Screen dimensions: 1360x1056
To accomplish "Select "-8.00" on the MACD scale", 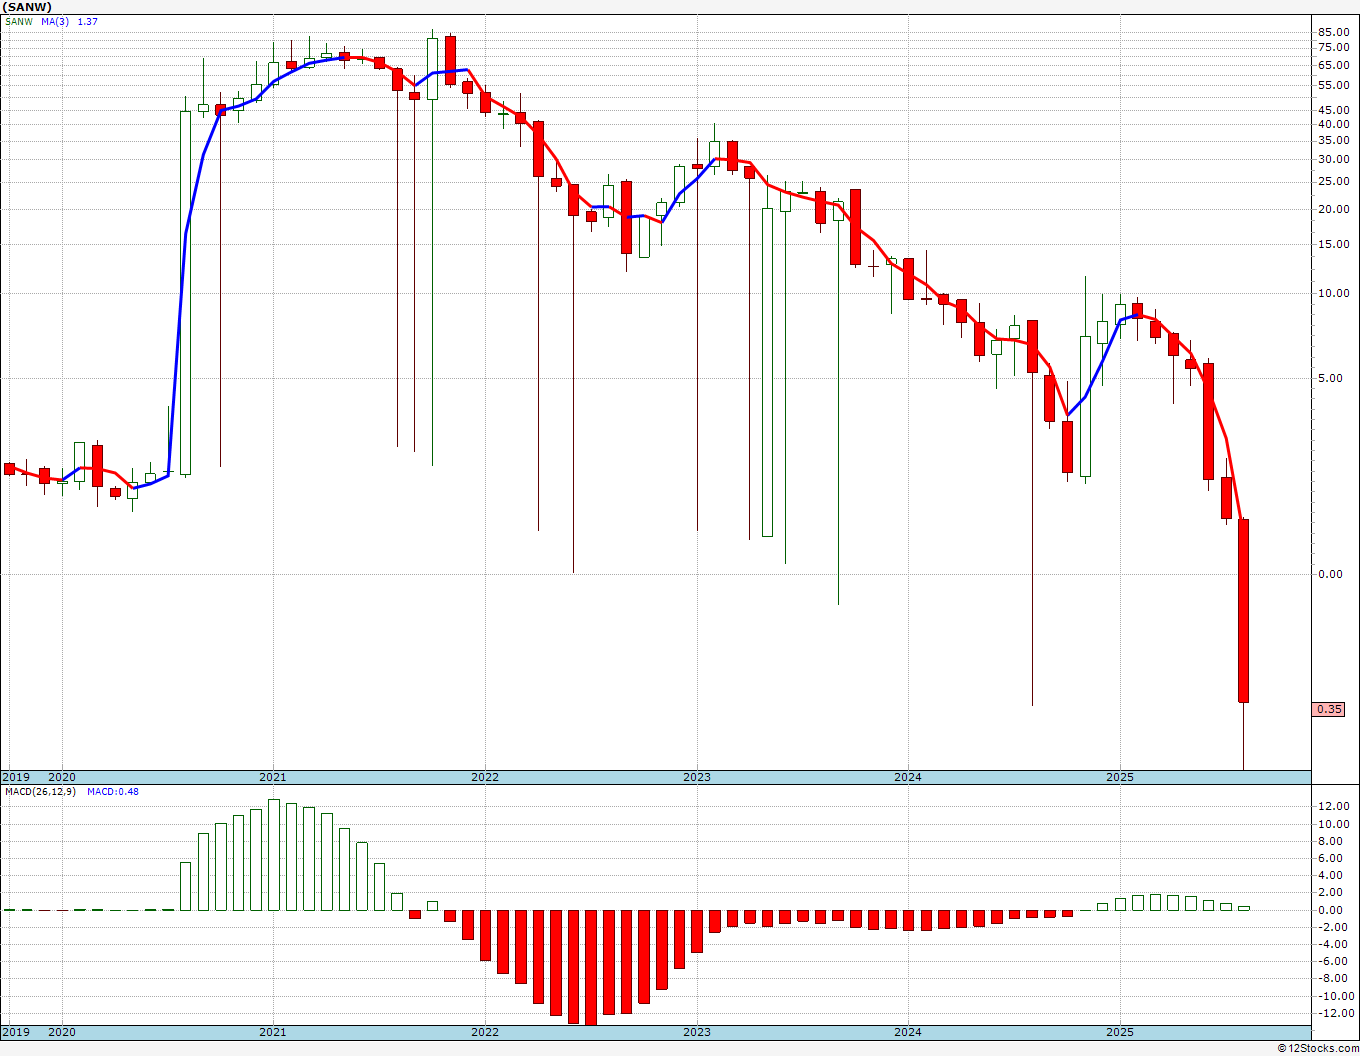I will (1335, 978).
